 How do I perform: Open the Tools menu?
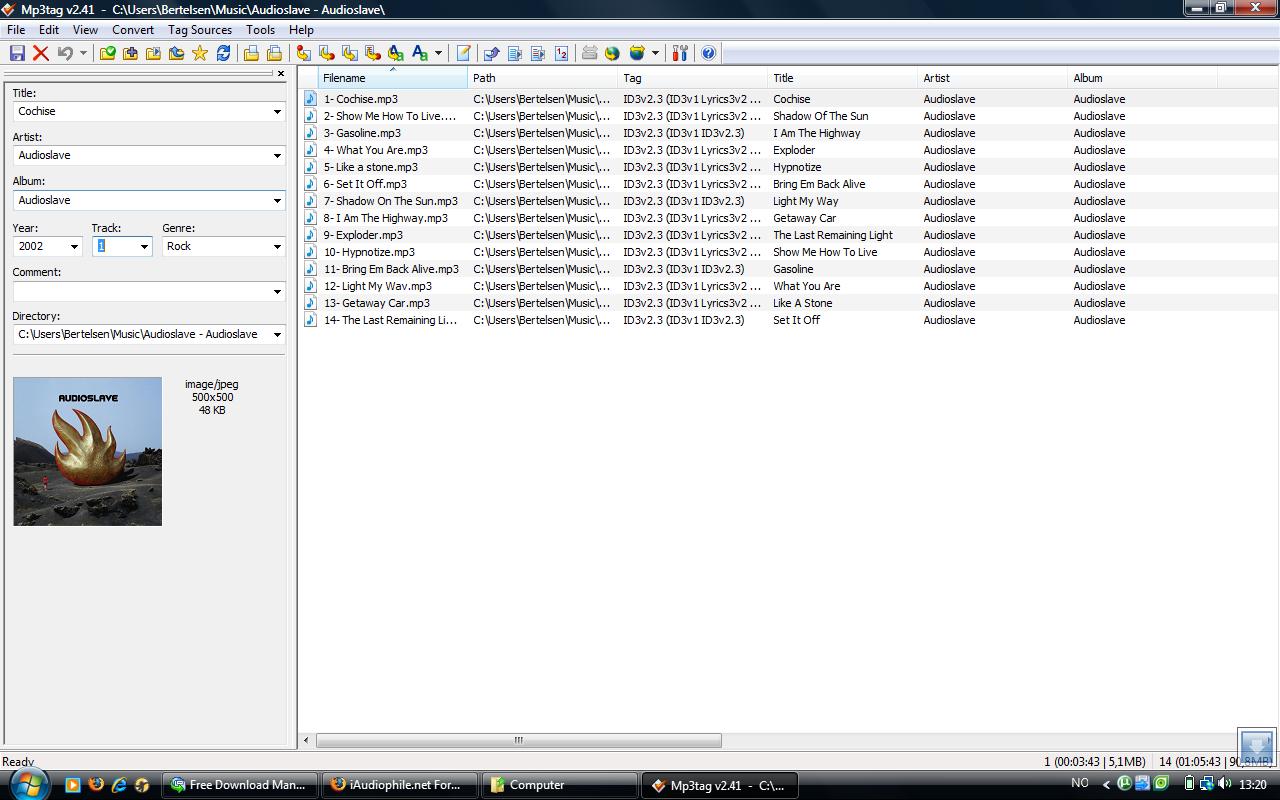[x=260, y=30]
